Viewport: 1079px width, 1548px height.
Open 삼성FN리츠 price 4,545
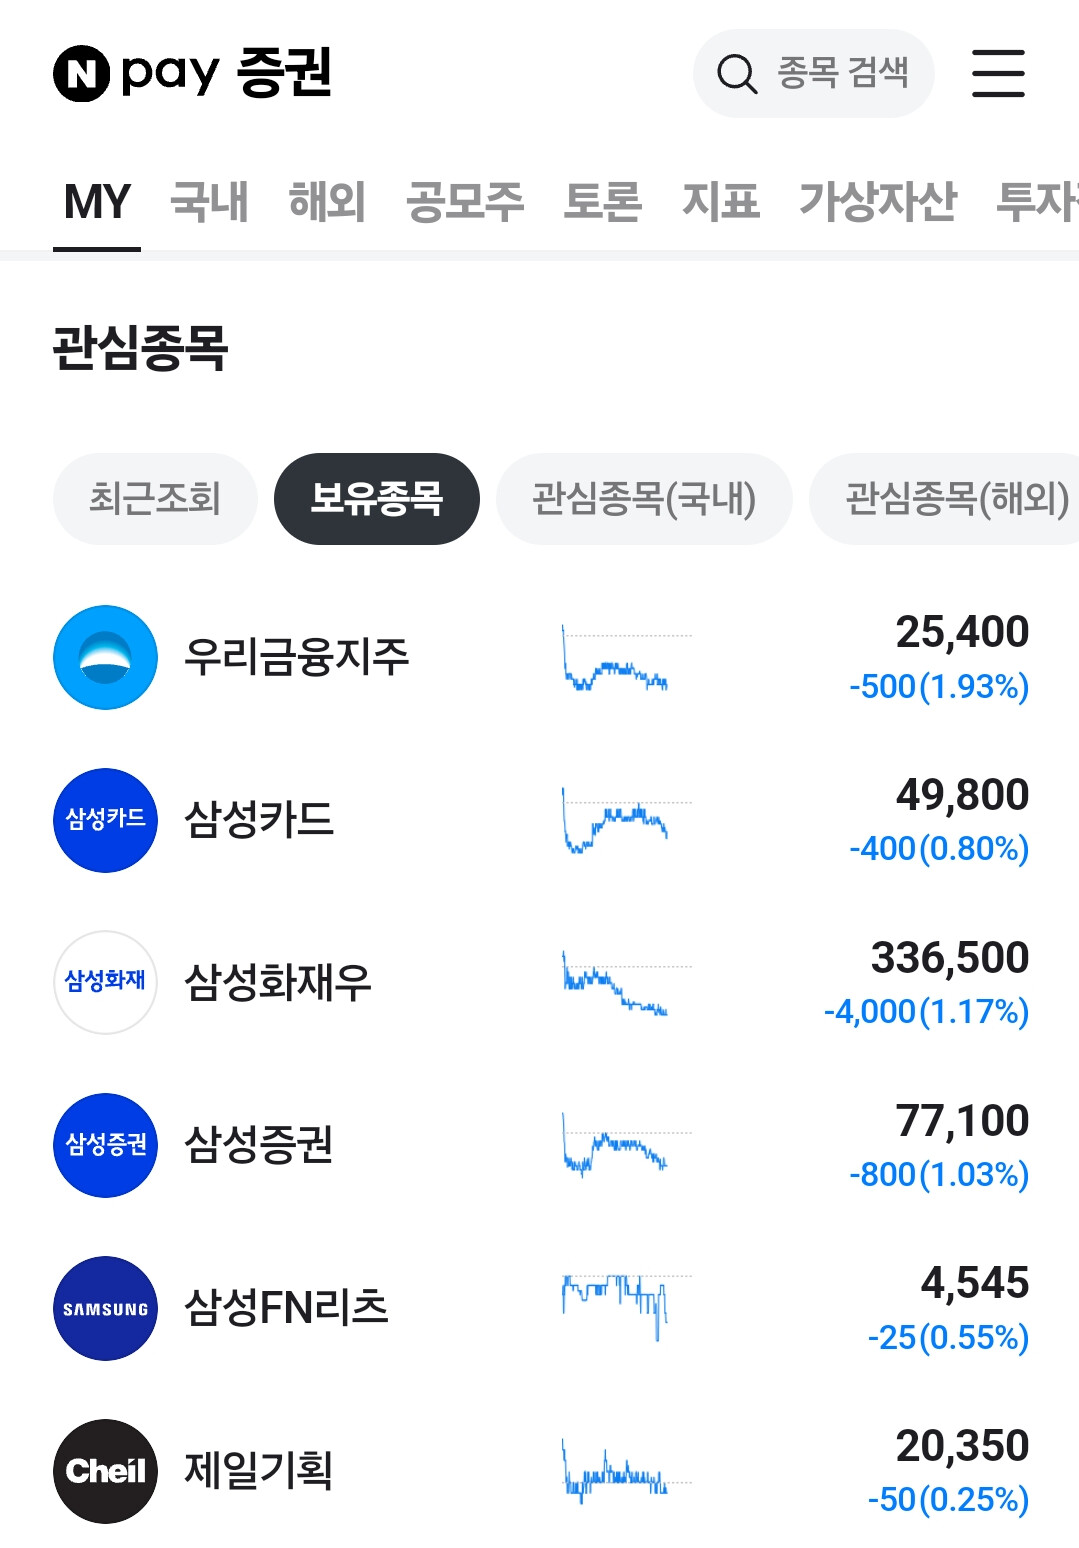point(975,1283)
